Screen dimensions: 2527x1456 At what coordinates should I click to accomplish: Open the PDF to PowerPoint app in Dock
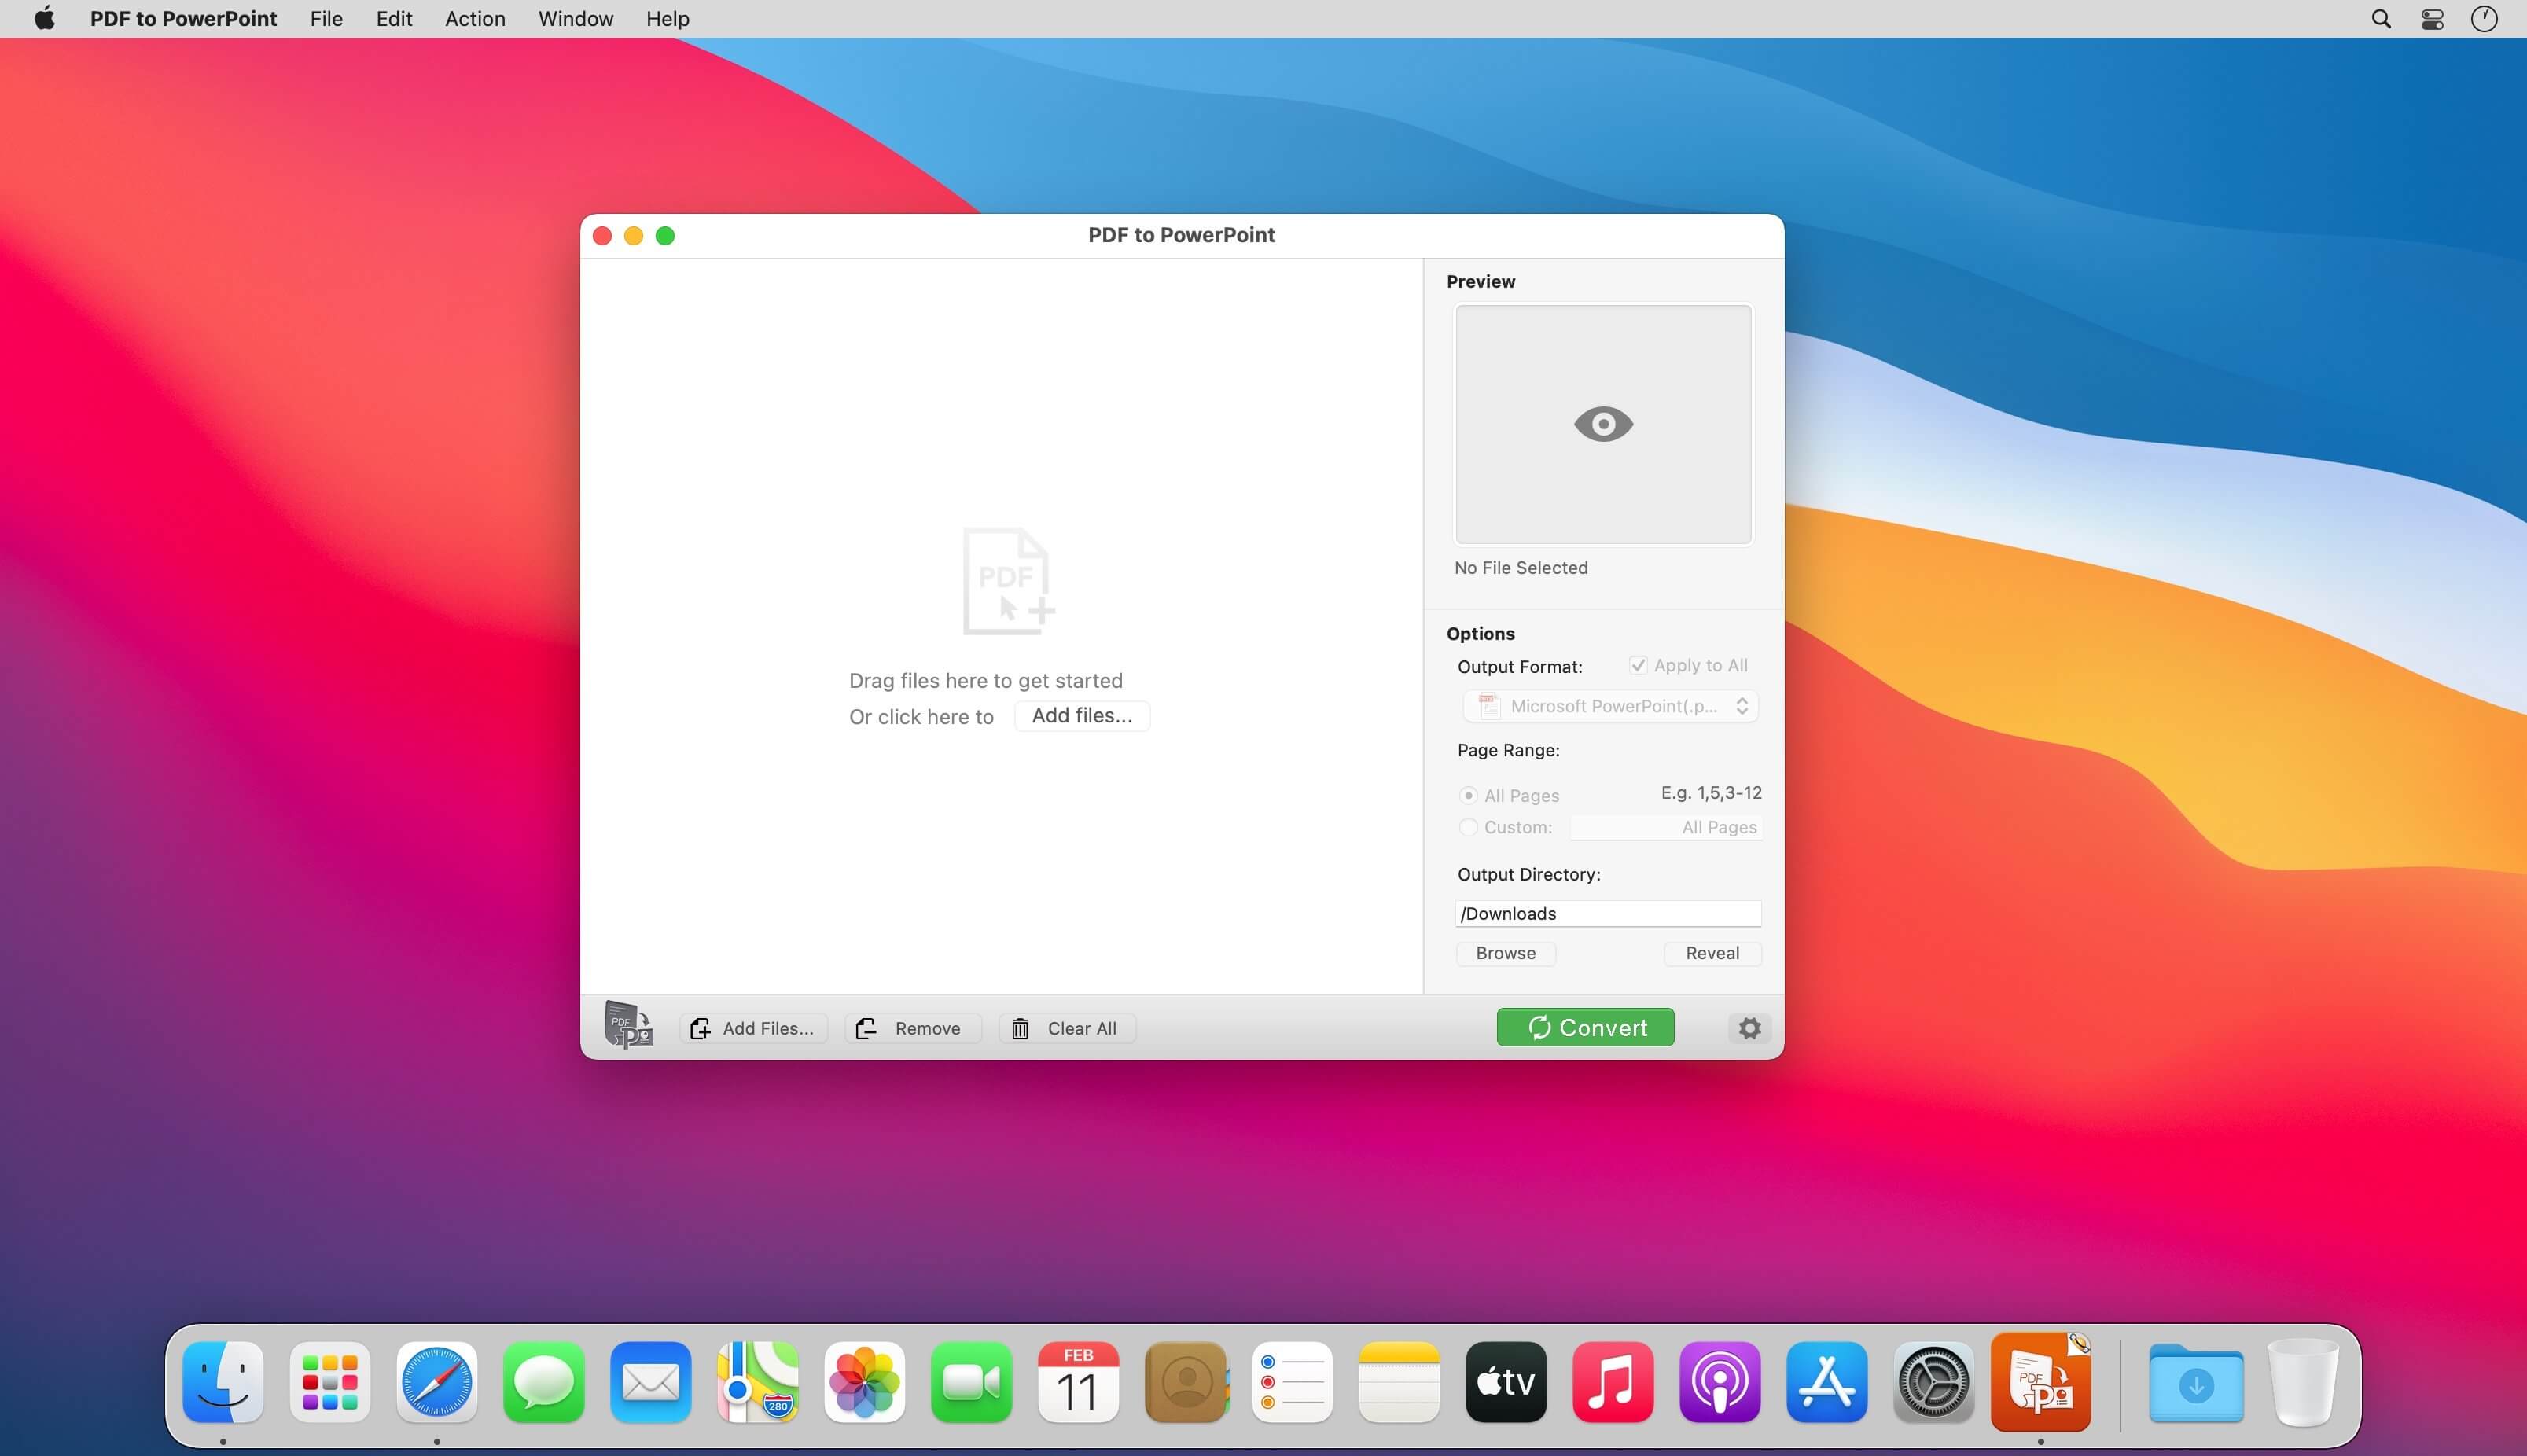tap(2040, 1383)
